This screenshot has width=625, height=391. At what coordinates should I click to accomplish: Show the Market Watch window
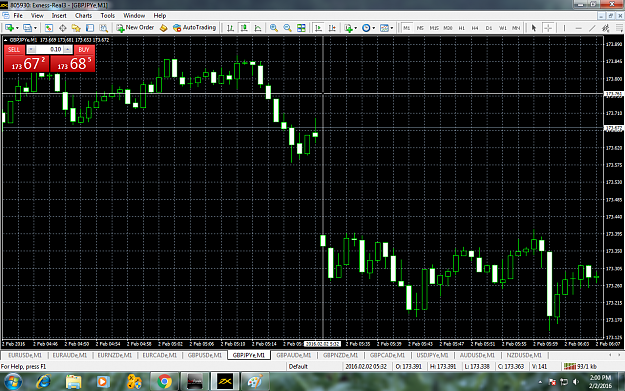coord(49,28)
